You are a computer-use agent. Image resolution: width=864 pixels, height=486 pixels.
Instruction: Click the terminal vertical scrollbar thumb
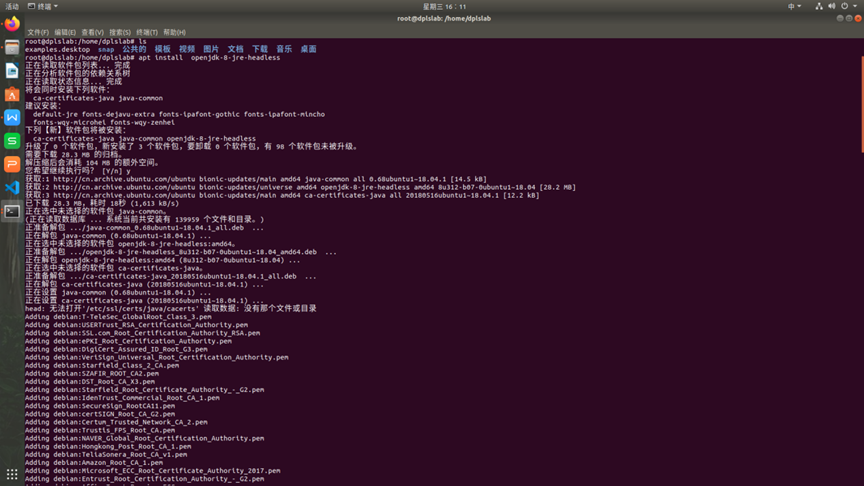coord(862,104)
